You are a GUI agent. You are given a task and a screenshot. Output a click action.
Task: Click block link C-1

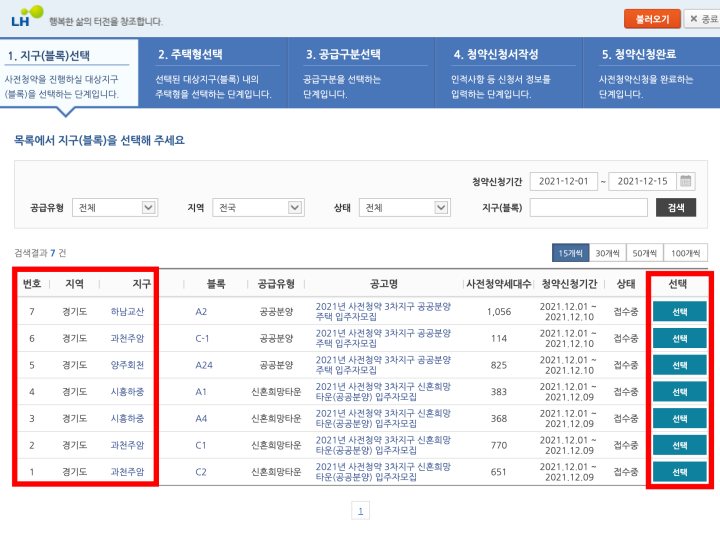[202, 338]
